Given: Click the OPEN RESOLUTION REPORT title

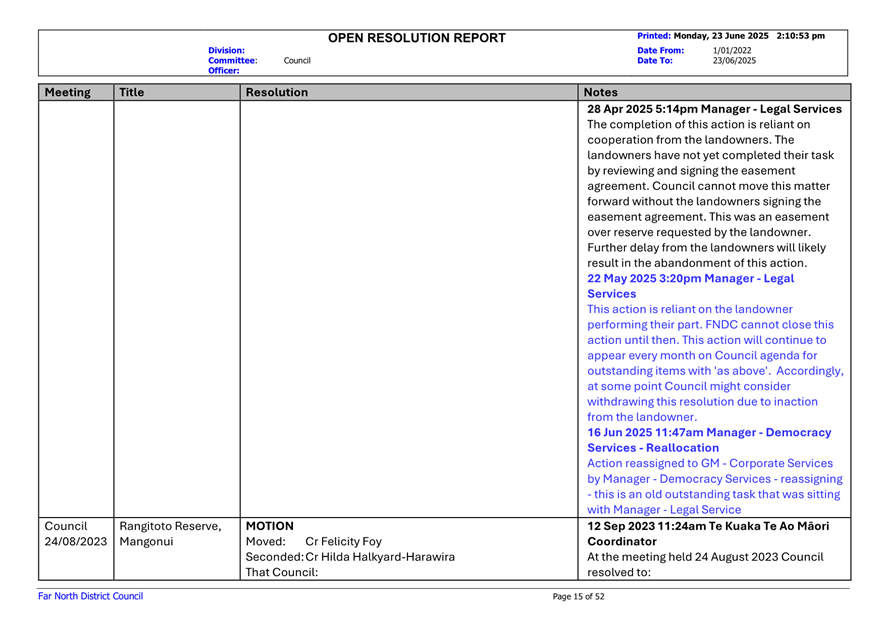Looking at the screenshot, I should tap(417, 38).
